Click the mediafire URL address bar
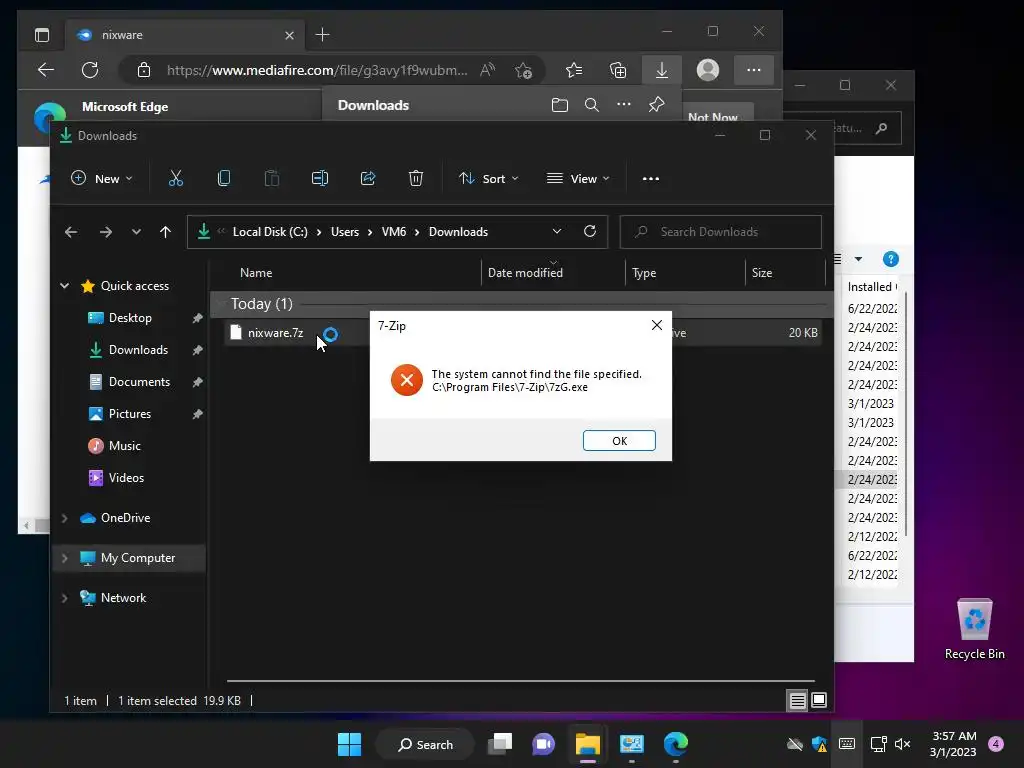1024x768 pixels. (x=317, y=70)
